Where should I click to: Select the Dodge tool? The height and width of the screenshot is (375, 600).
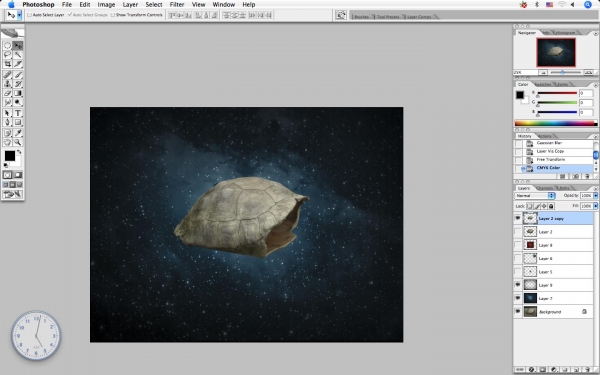(x=18, y=102)
